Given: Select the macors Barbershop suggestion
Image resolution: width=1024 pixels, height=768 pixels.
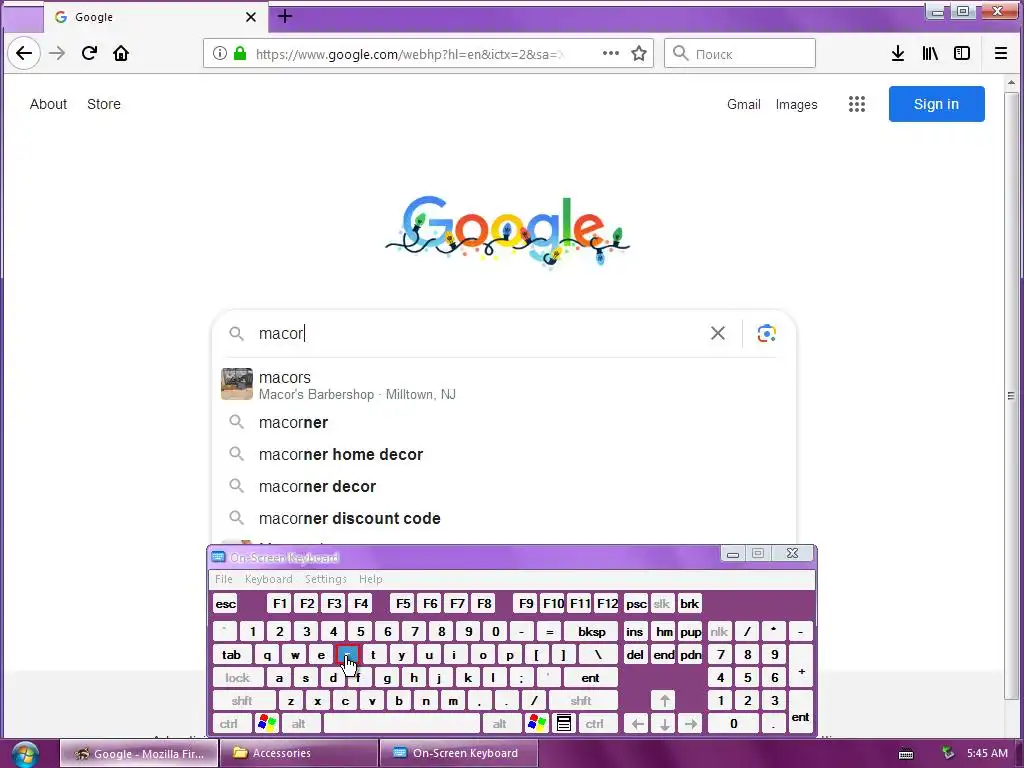Looking at the screenshot, I should click(504, 385).
